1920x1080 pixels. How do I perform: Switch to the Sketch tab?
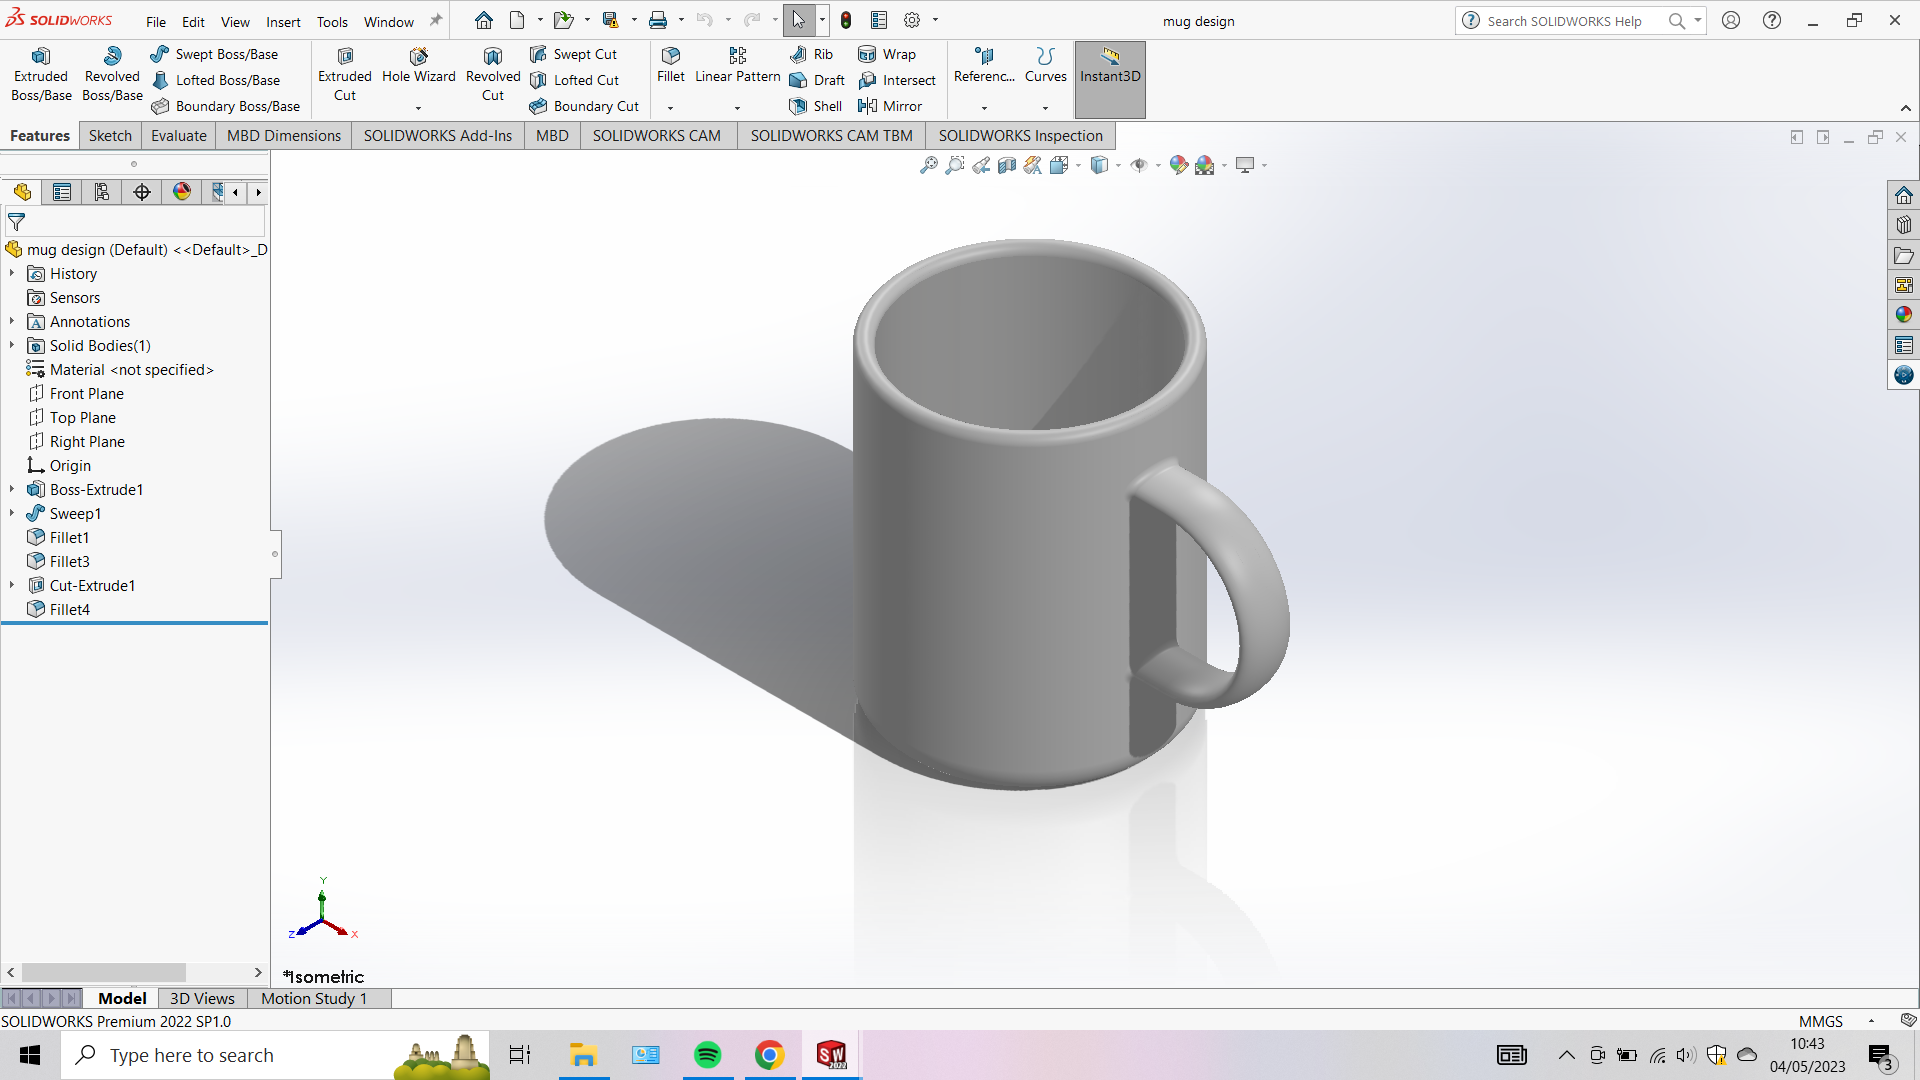coord(110,135)
